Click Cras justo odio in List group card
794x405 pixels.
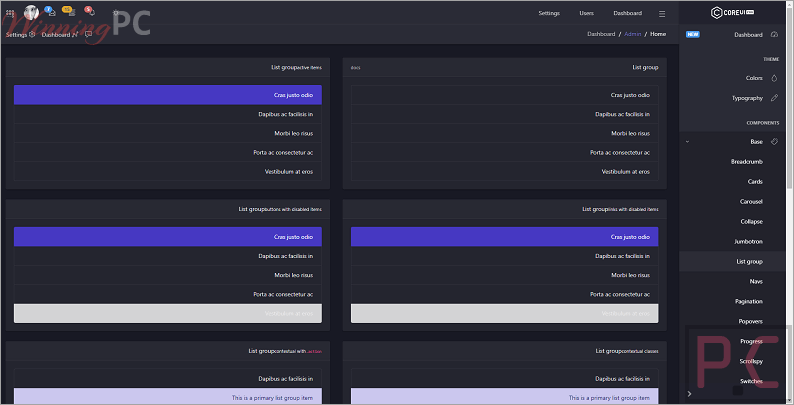(504, 95)
